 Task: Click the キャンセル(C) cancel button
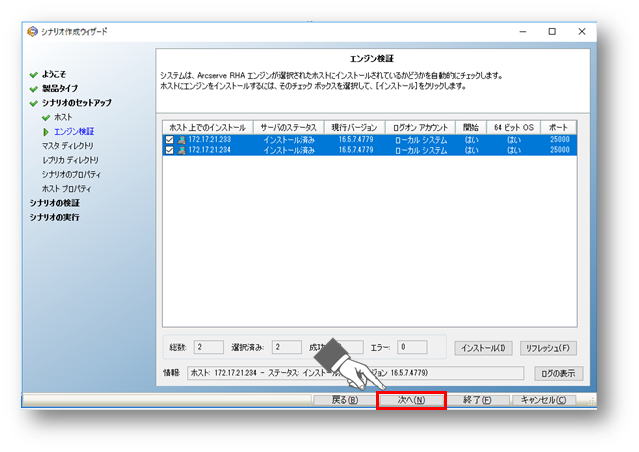544,400
